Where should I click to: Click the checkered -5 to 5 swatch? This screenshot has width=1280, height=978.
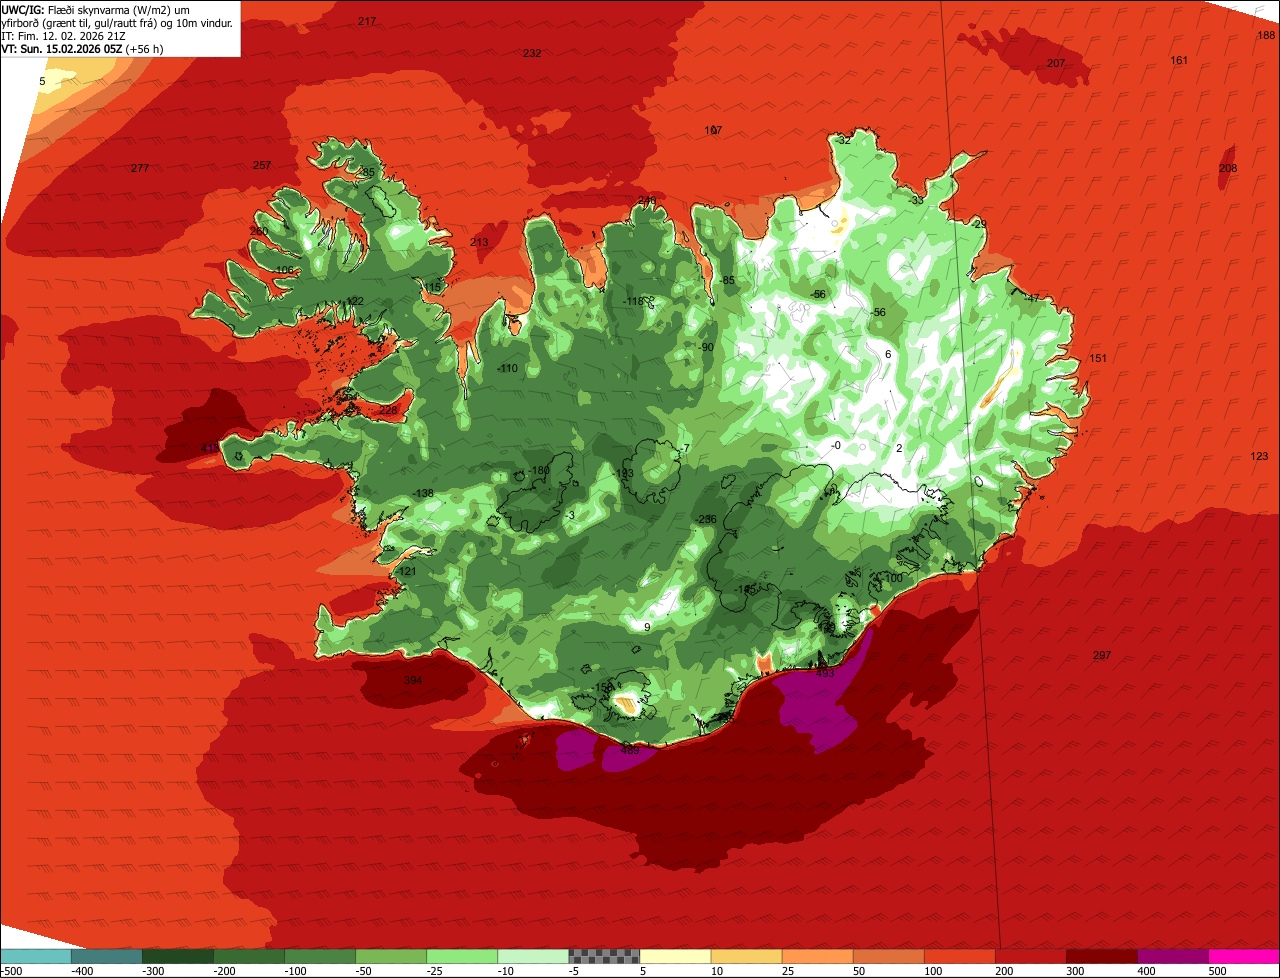coord(604,956)
